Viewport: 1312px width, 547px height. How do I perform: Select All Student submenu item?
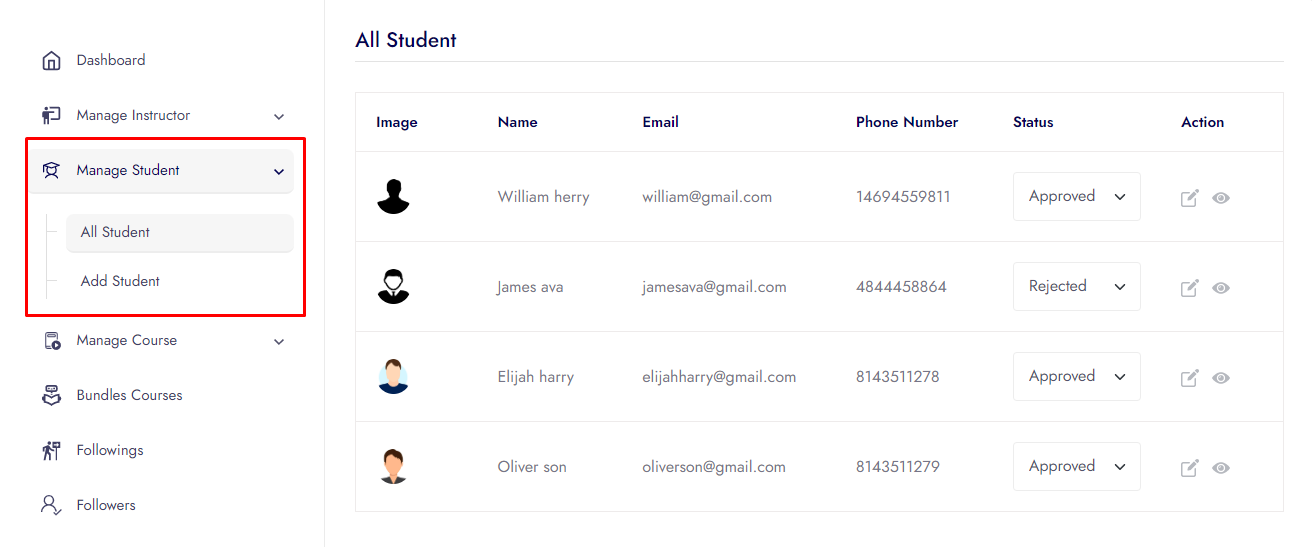(115, 232)
